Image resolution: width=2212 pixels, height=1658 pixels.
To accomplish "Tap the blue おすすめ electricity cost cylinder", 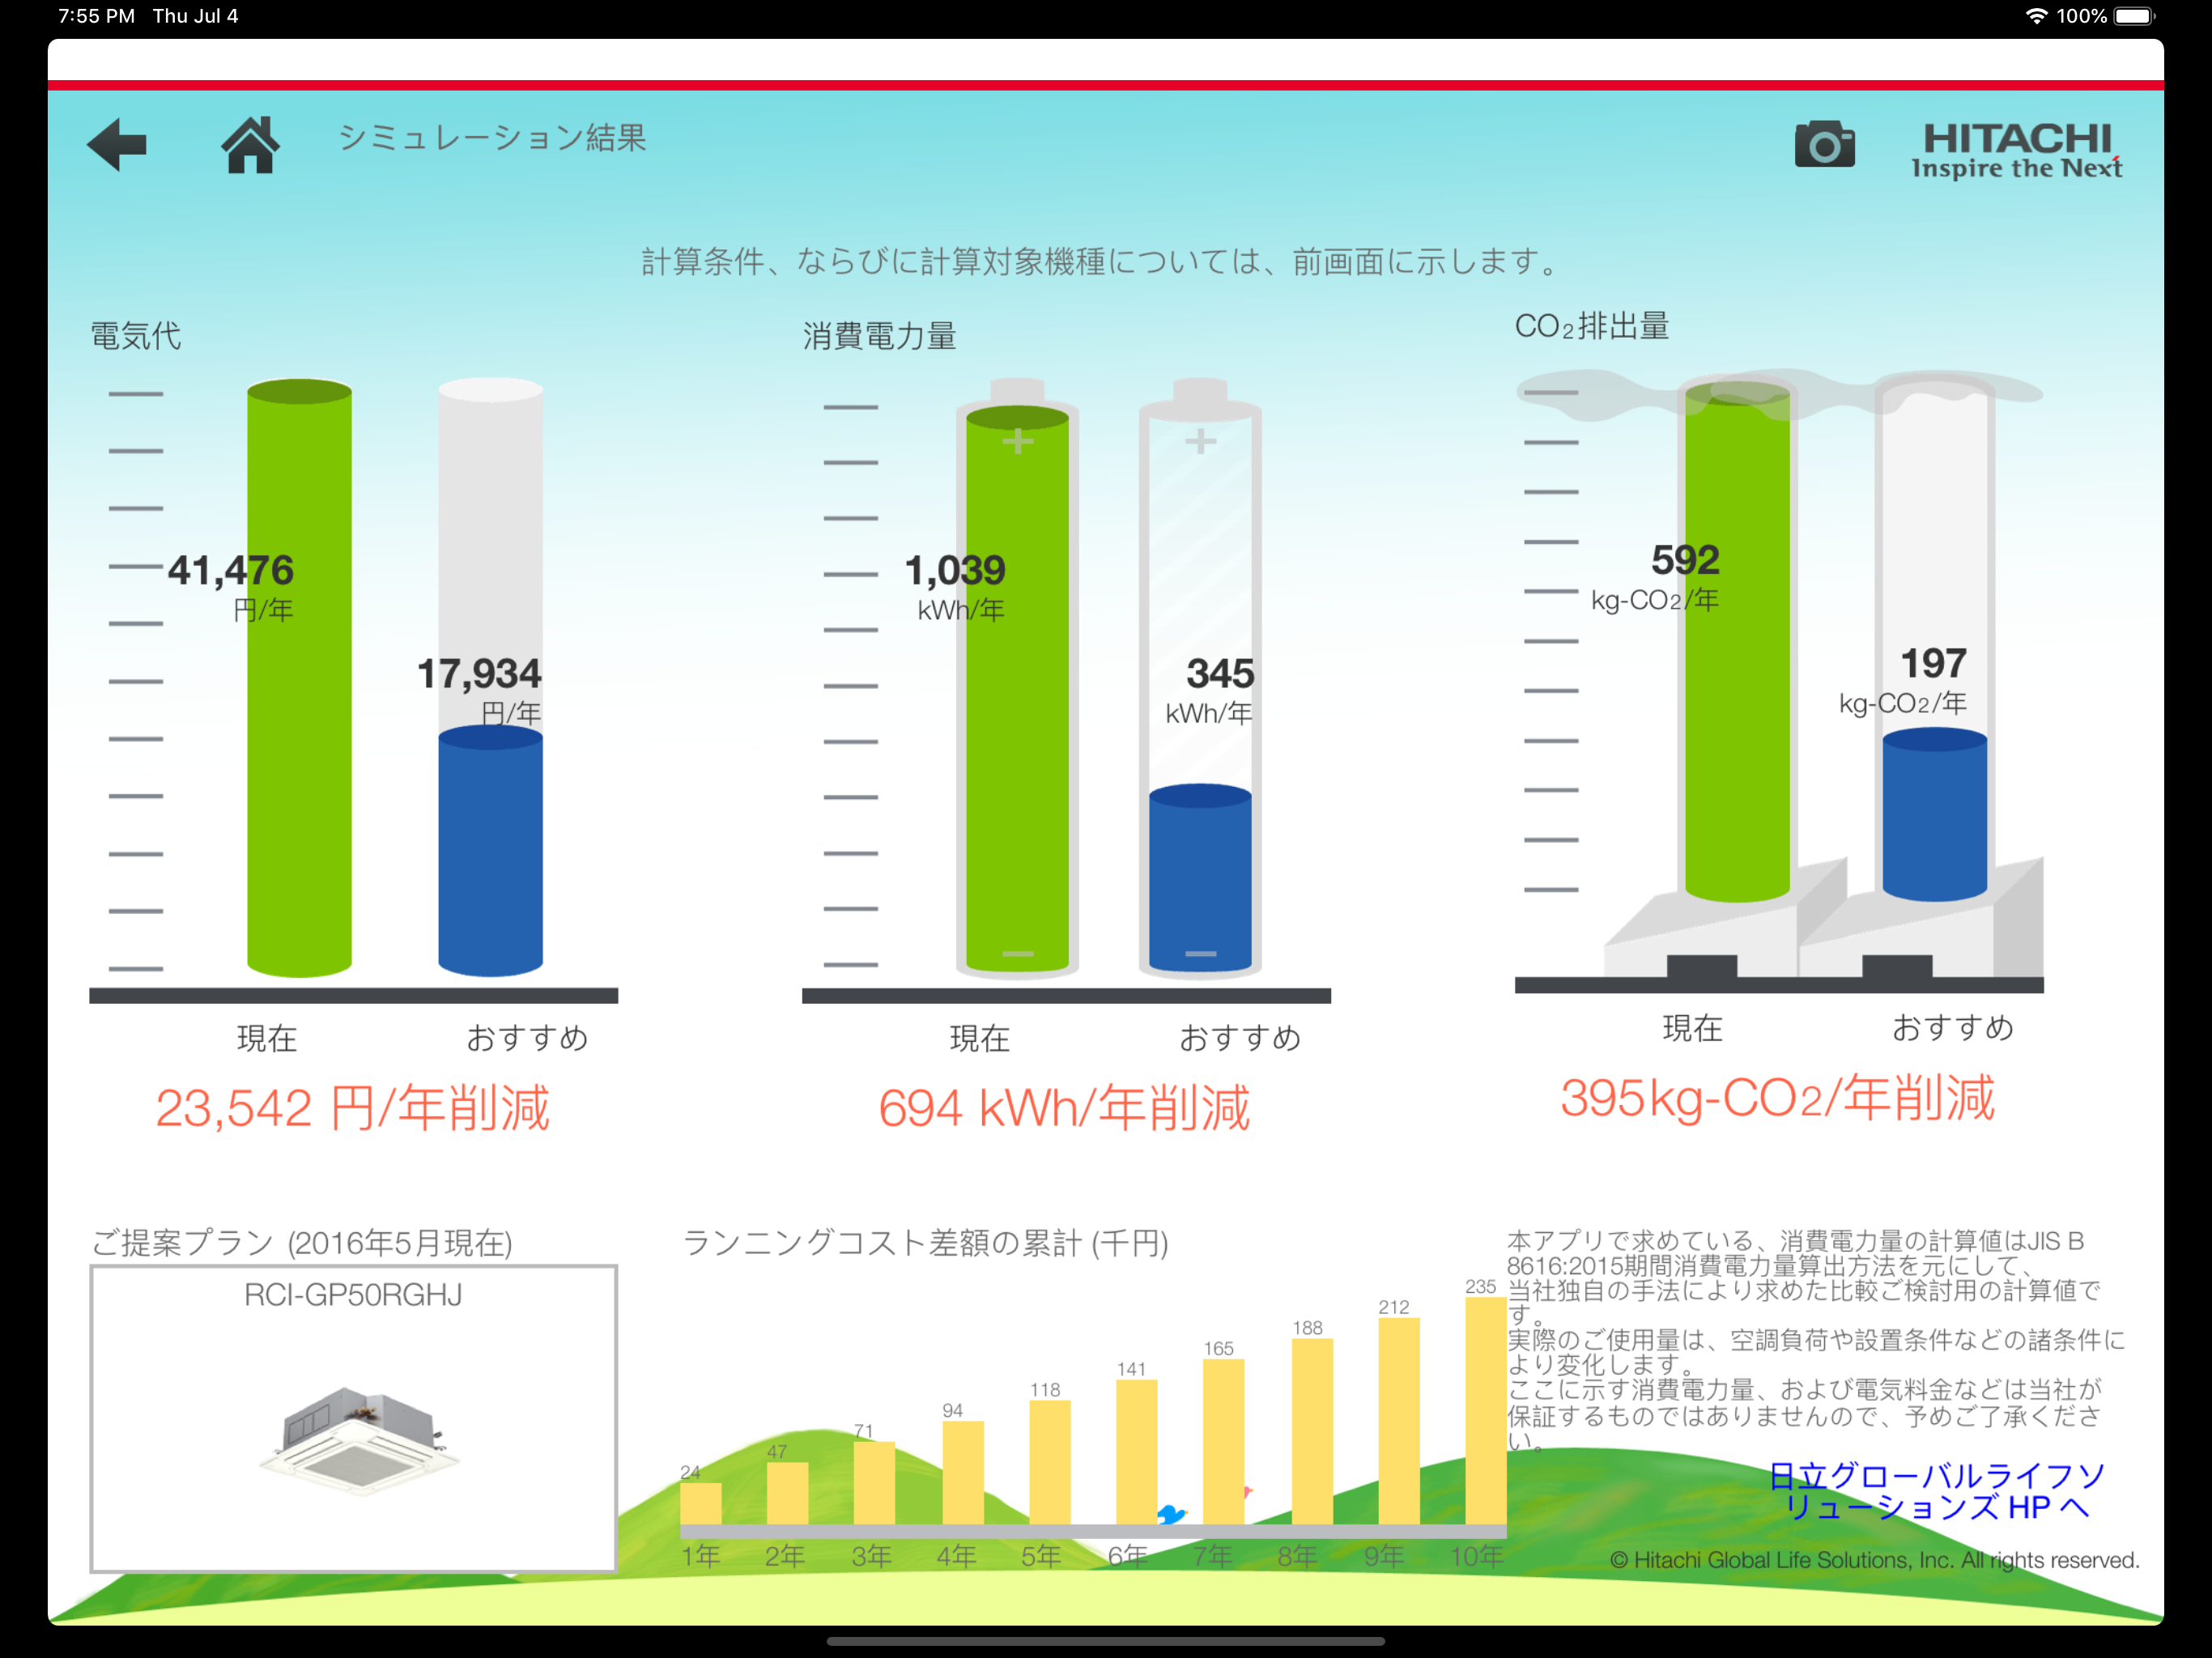I will [x=491, y=850].
